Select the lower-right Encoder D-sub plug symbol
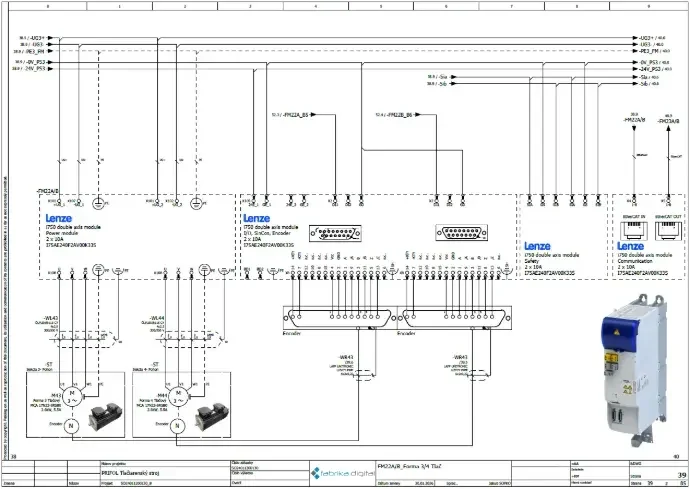This screenshot has height=489, width=690. (x=454, y=318)
